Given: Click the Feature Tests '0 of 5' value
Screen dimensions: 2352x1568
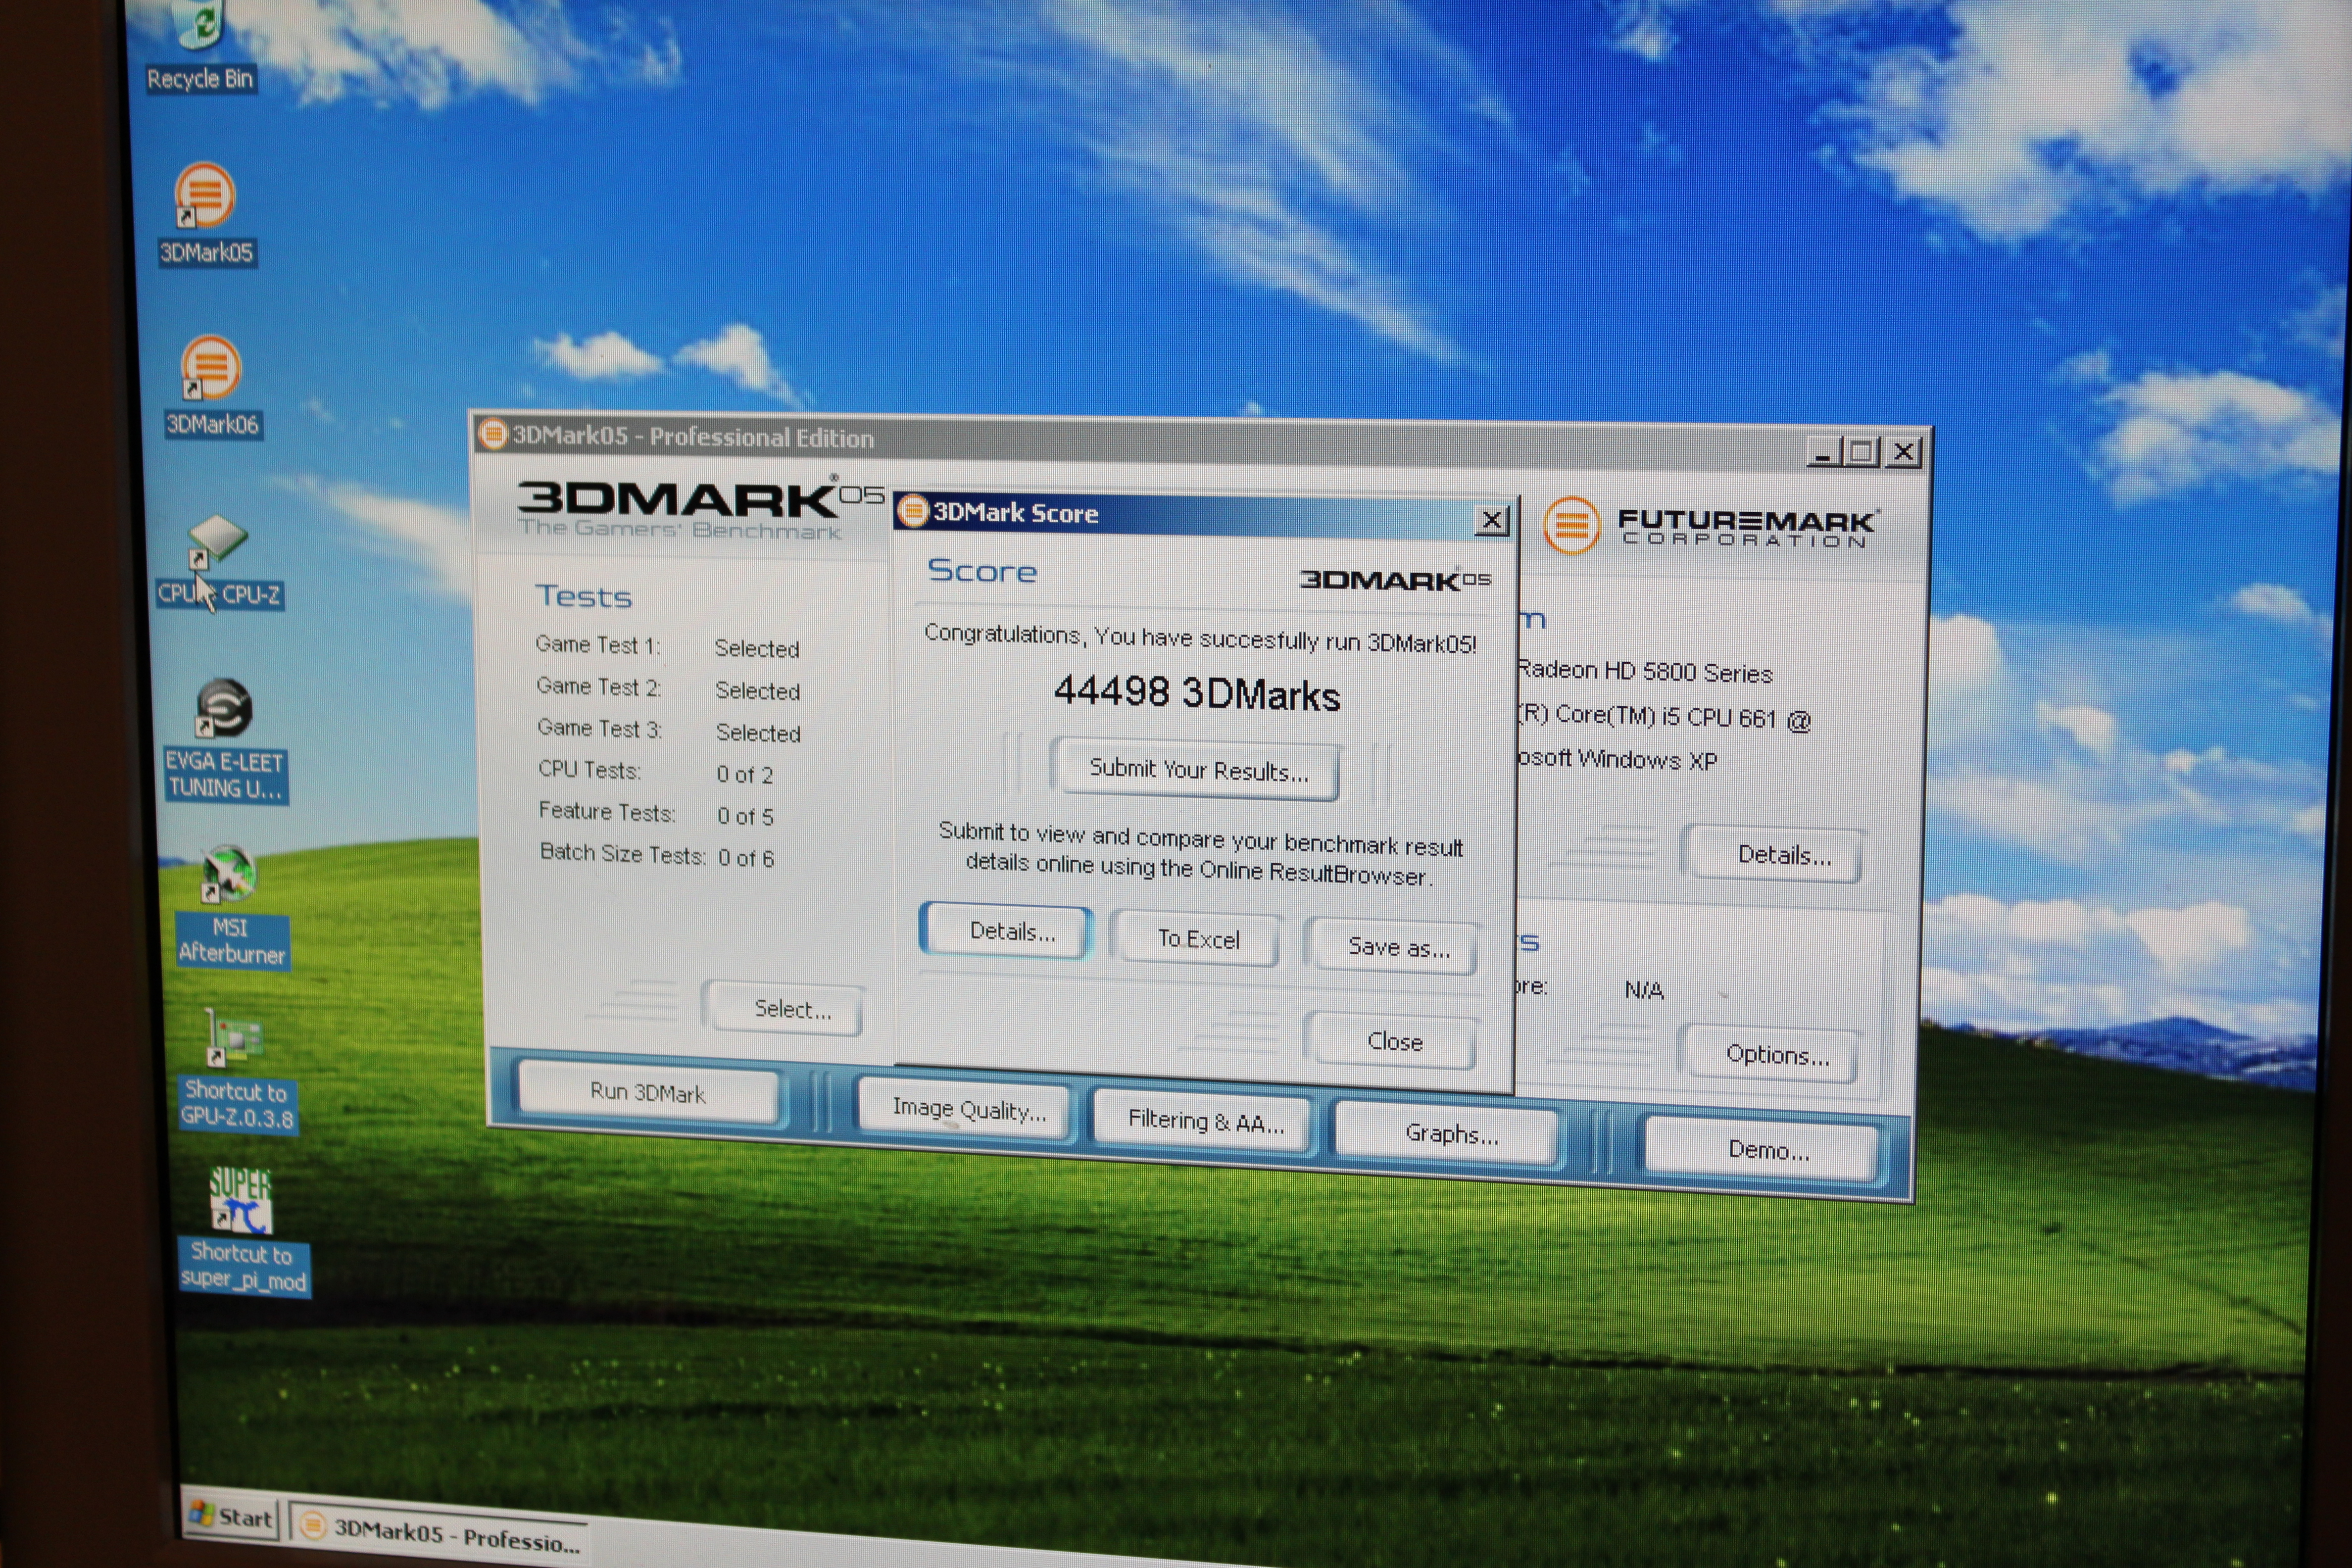Looking at the screenshot, I should pyautogui.click(x=745, y=817).
